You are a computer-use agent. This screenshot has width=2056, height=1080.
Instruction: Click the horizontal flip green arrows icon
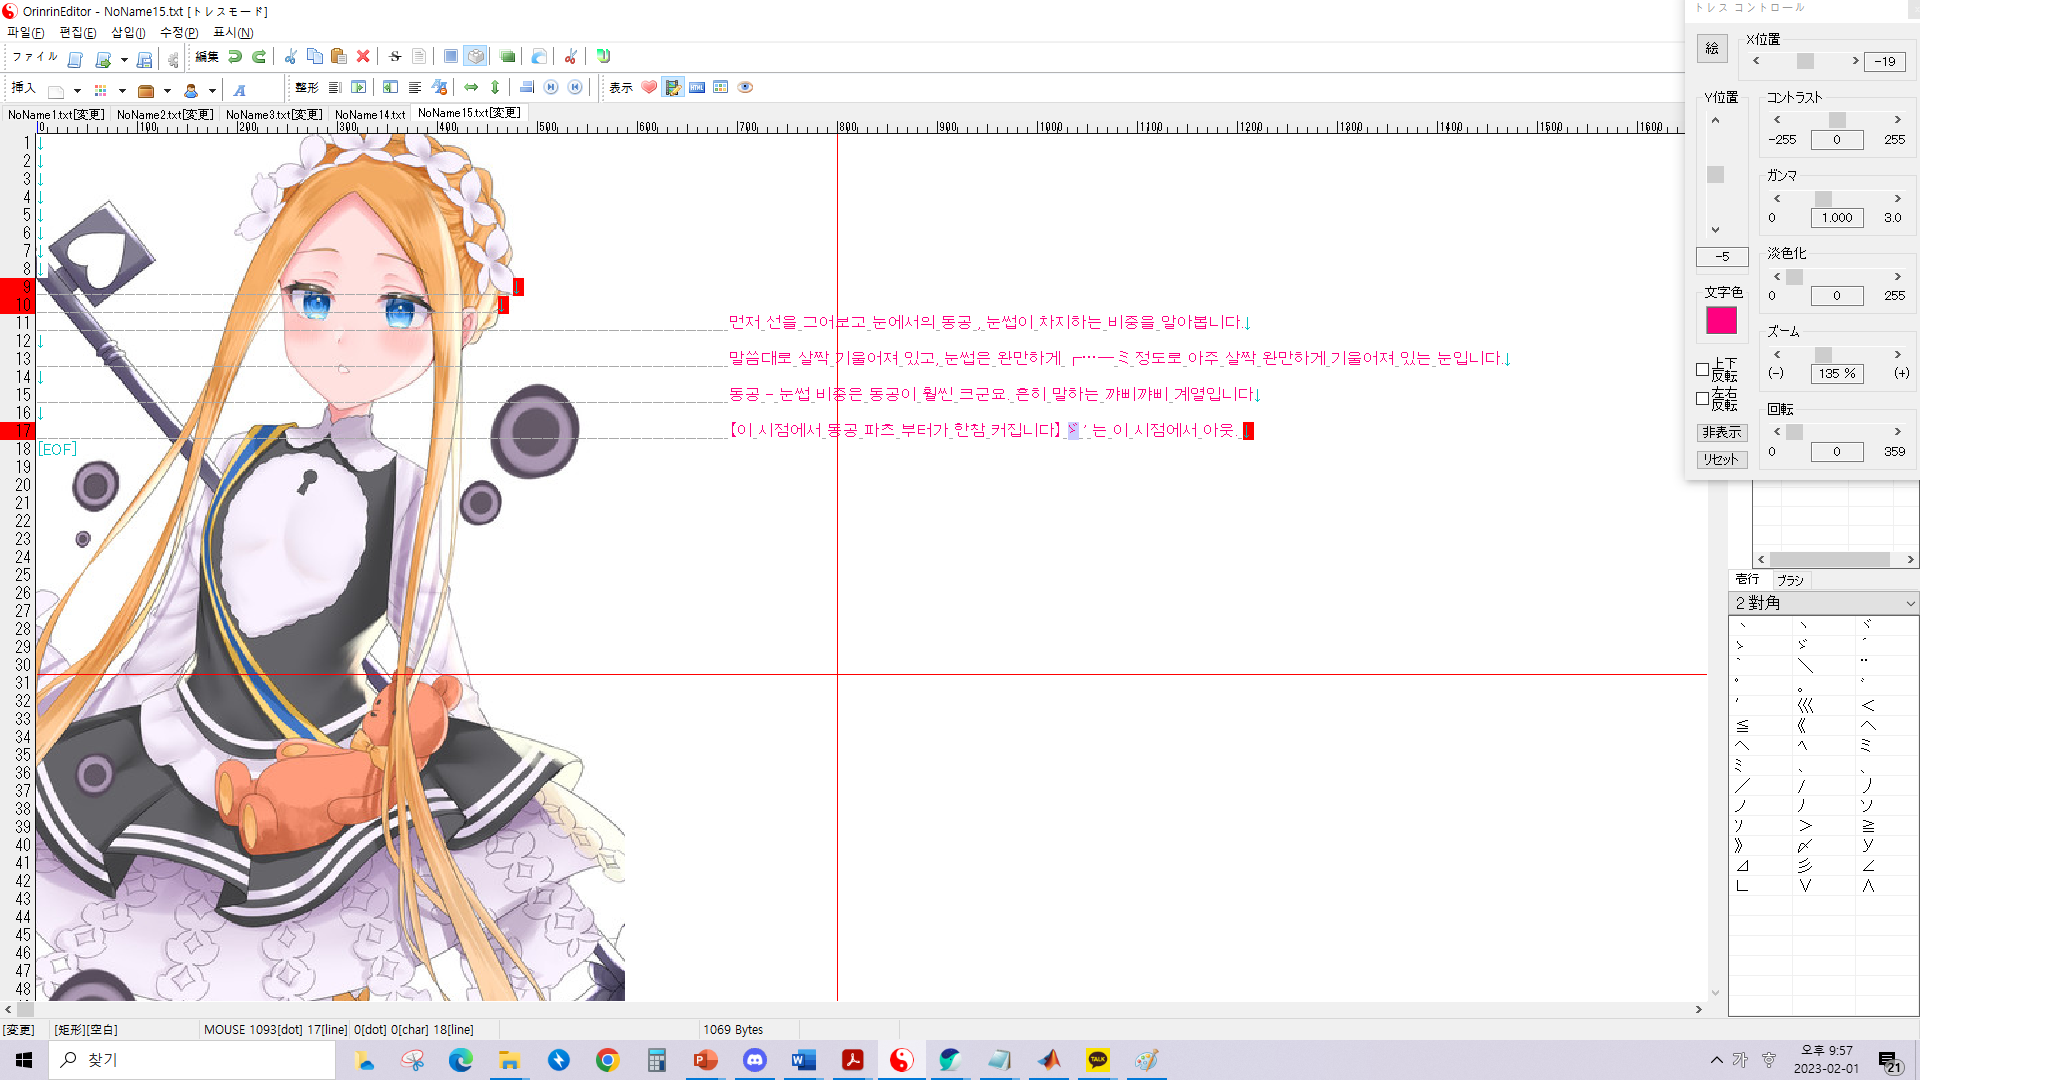[x=471, y=88]
